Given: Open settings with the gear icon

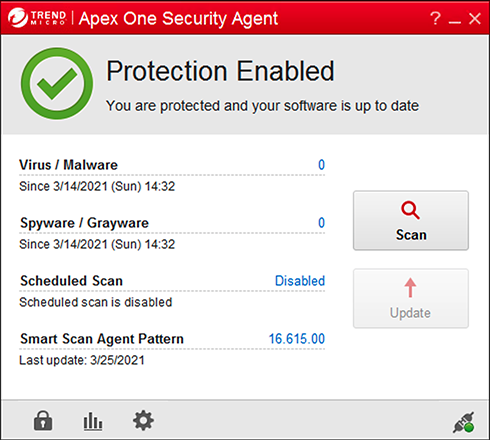Looking at the screenshot, I should pos(143,421).
